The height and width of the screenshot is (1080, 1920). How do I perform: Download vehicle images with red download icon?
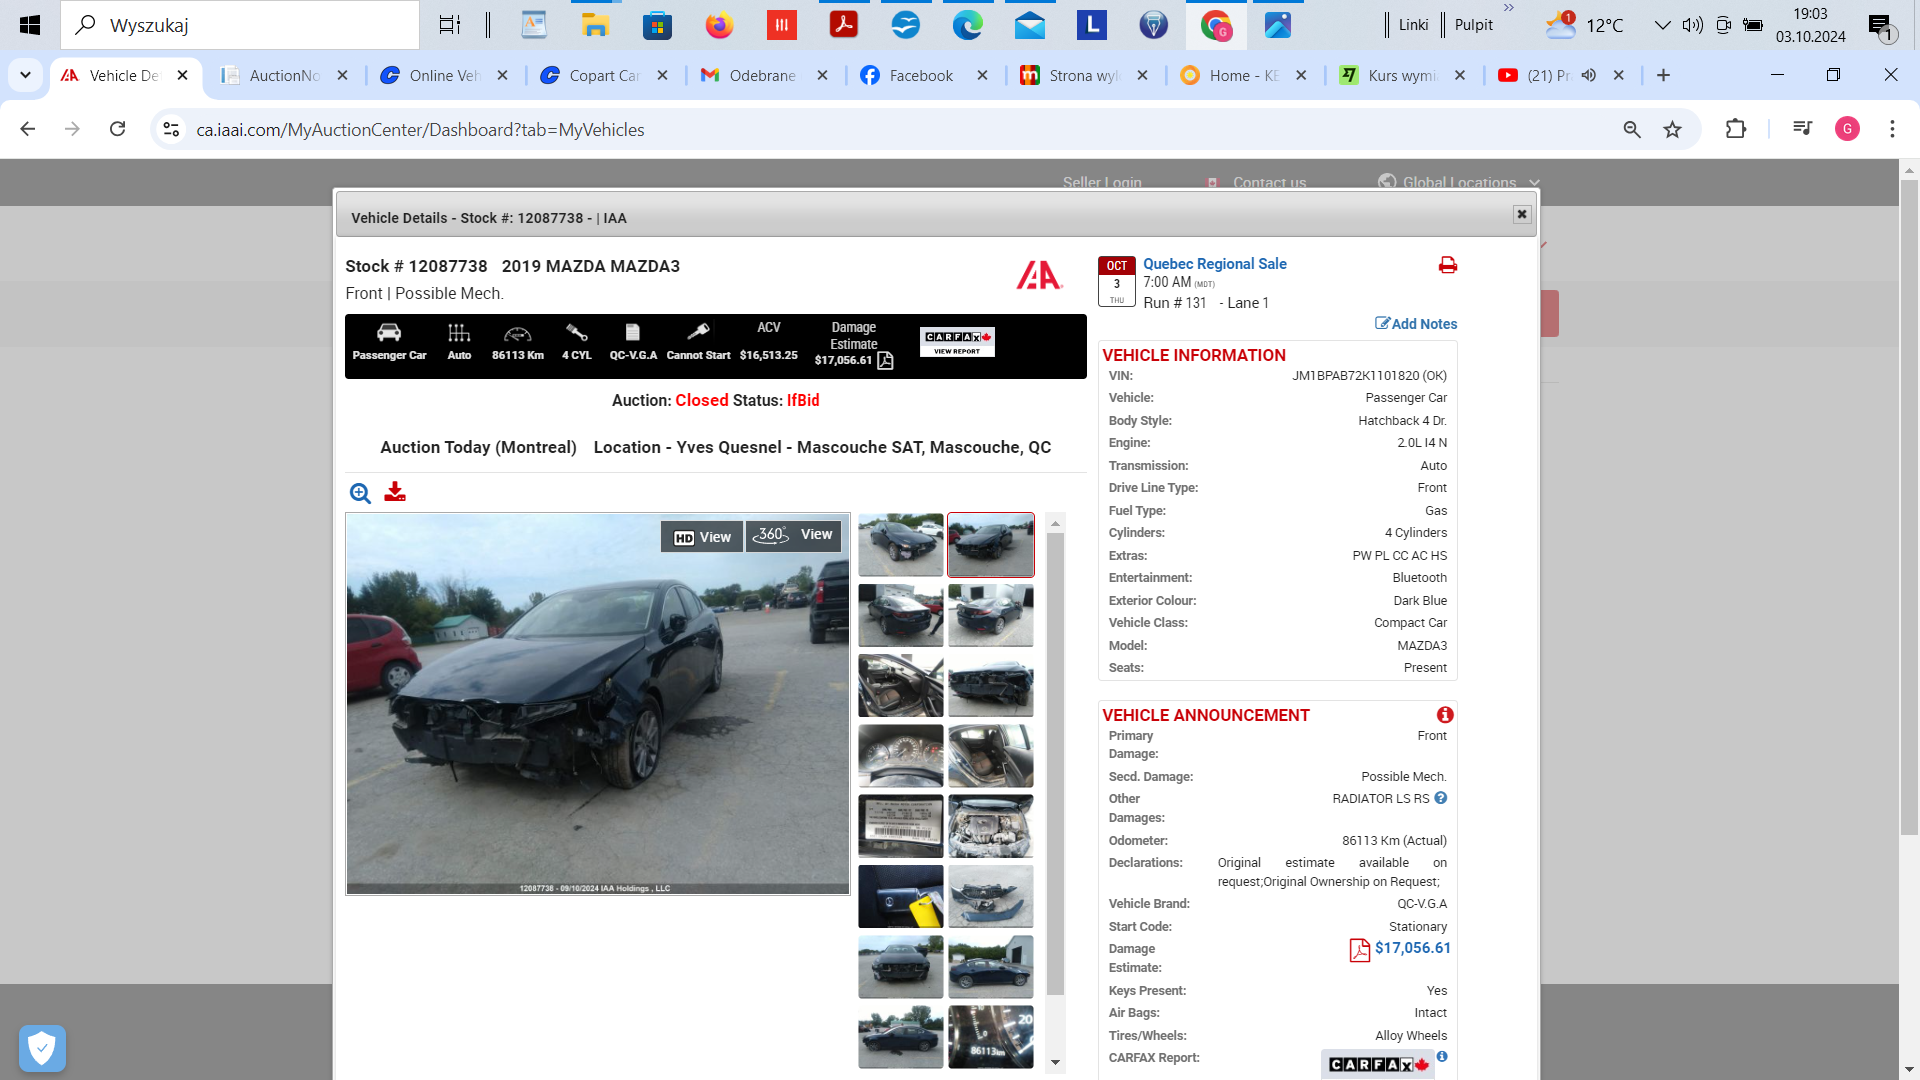click(x=395, y=492)
